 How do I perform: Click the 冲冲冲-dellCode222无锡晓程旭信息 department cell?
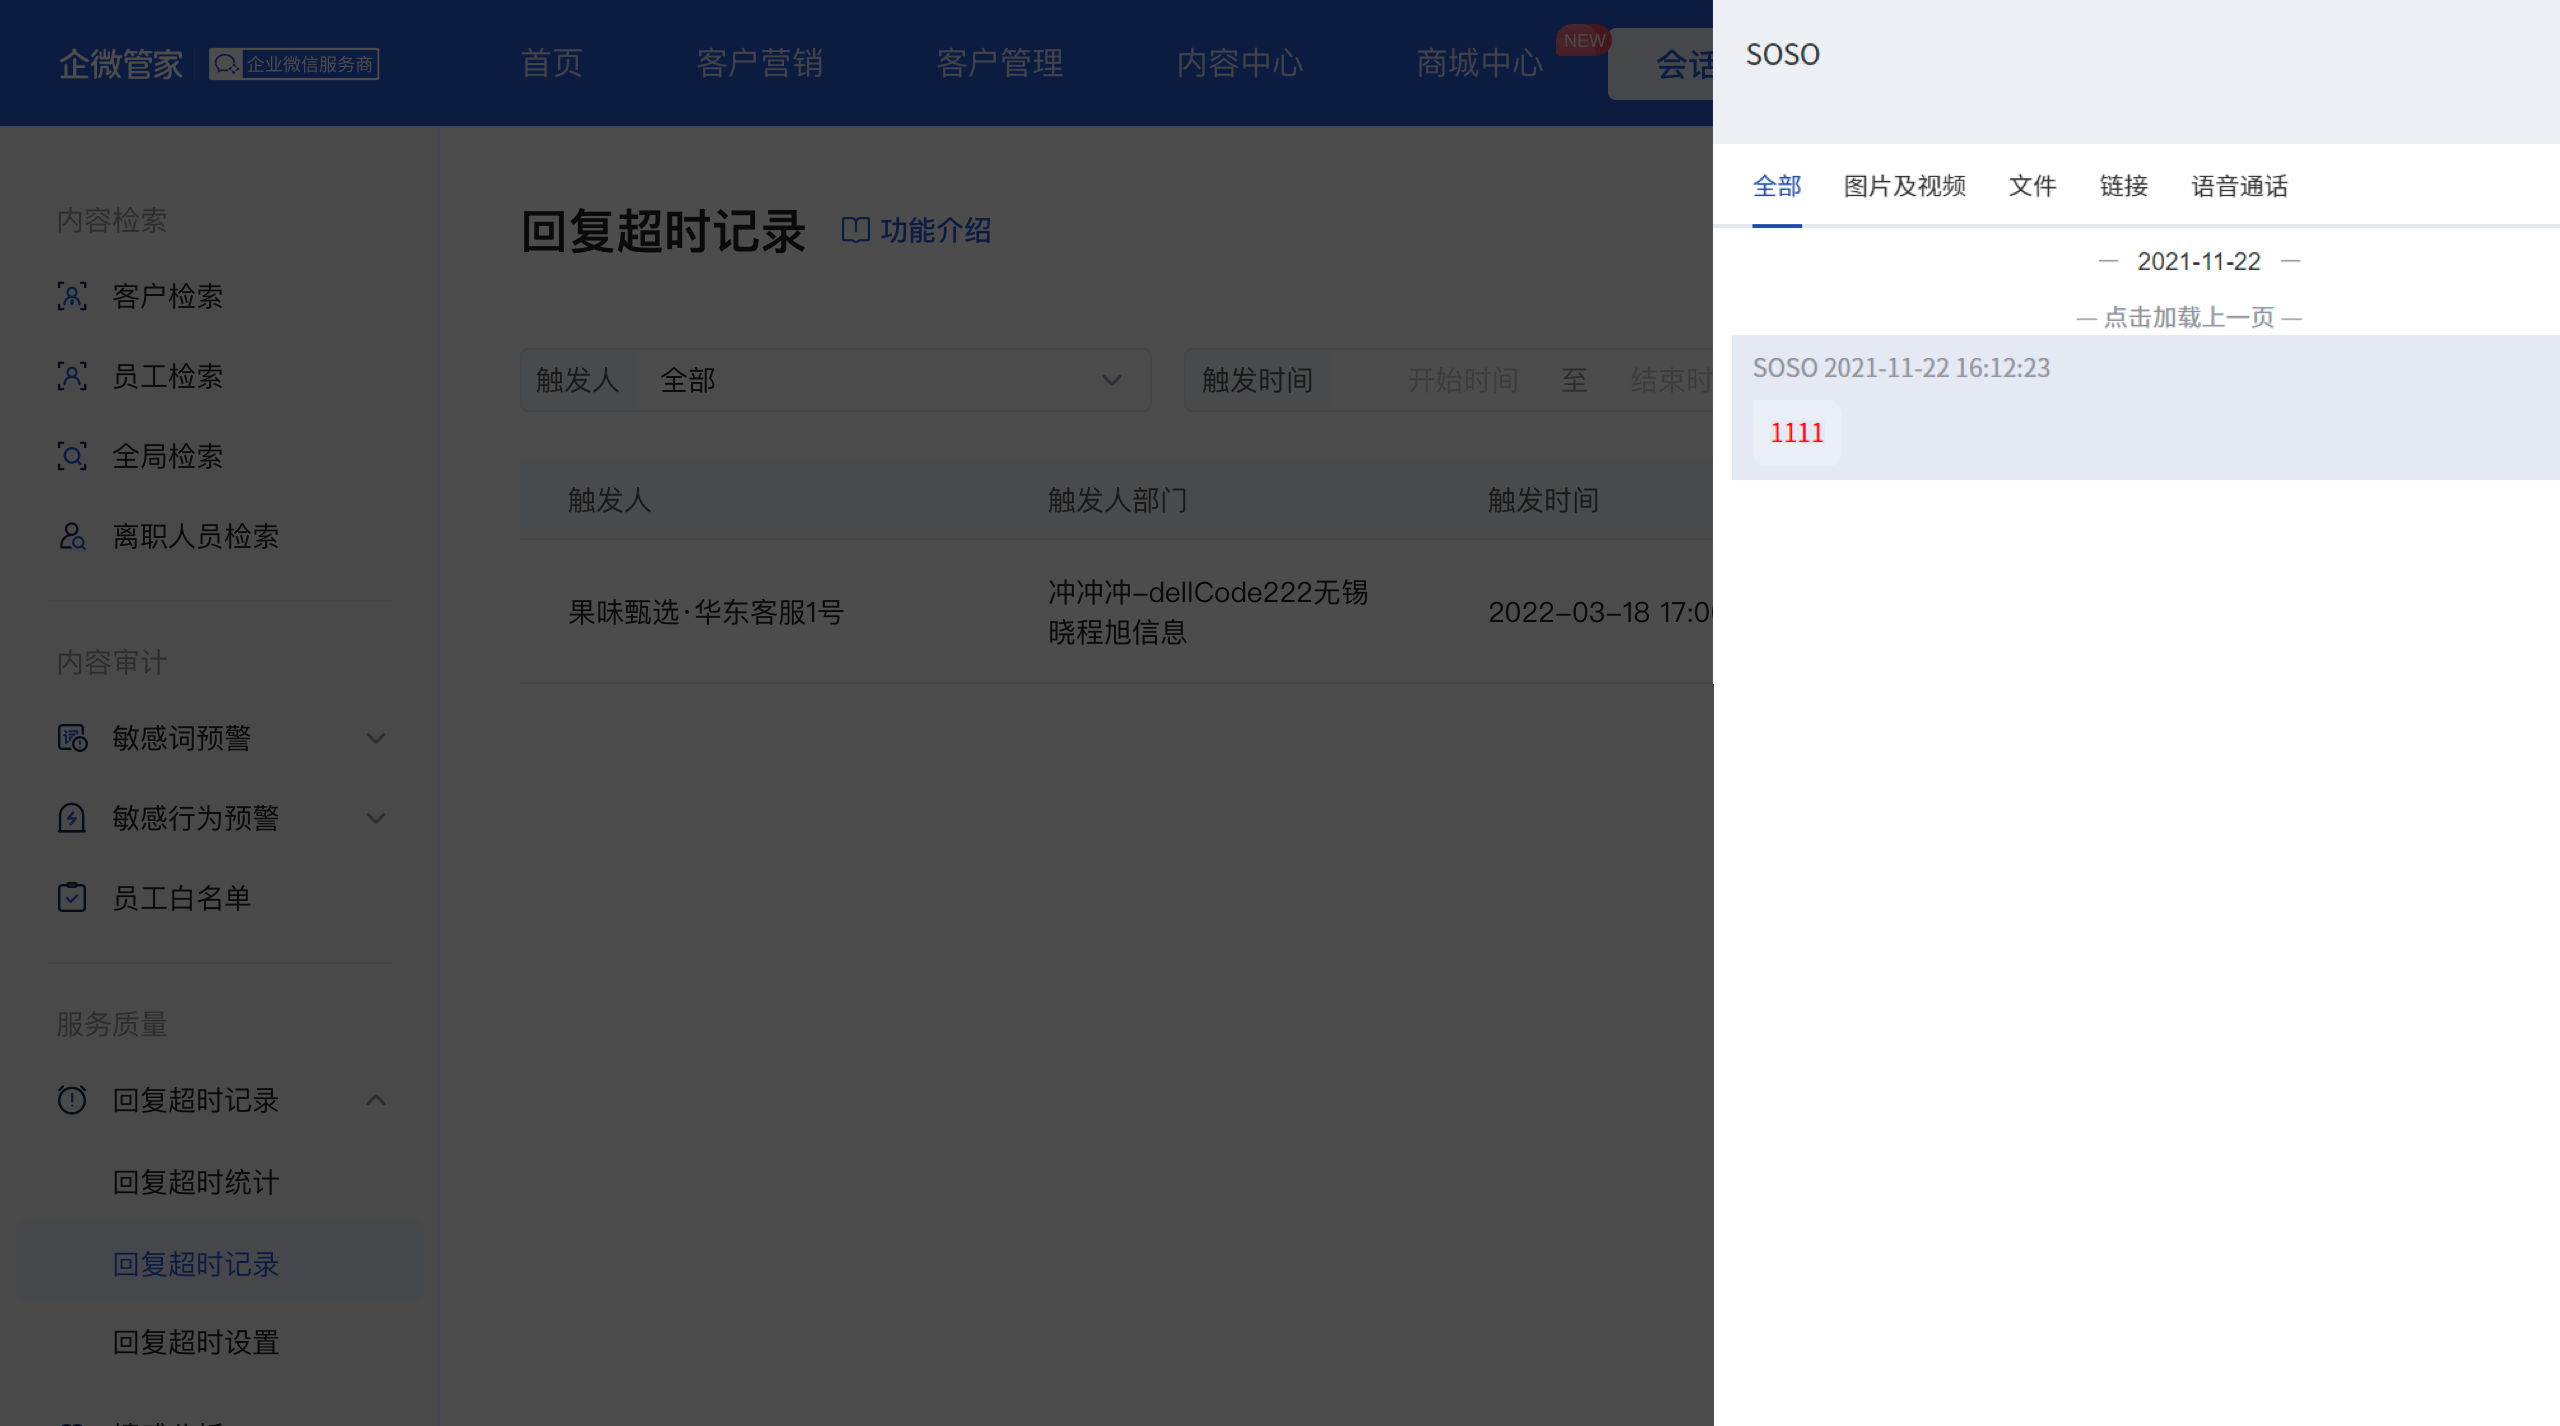(1208, 612)
